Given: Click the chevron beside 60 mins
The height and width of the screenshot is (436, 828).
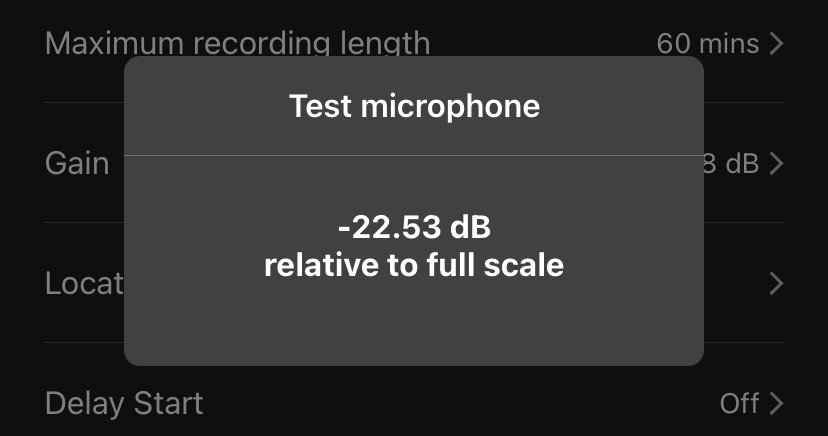Looking at the screenshot, I should (x=776, y=44).
